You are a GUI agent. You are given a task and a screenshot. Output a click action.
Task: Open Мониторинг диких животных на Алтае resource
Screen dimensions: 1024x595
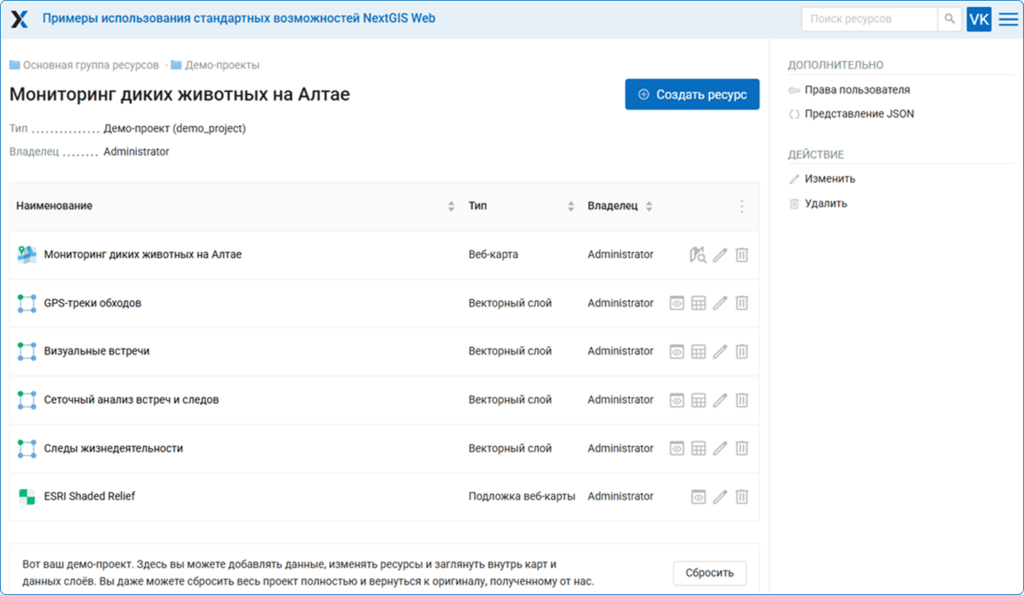coord(142,255)
